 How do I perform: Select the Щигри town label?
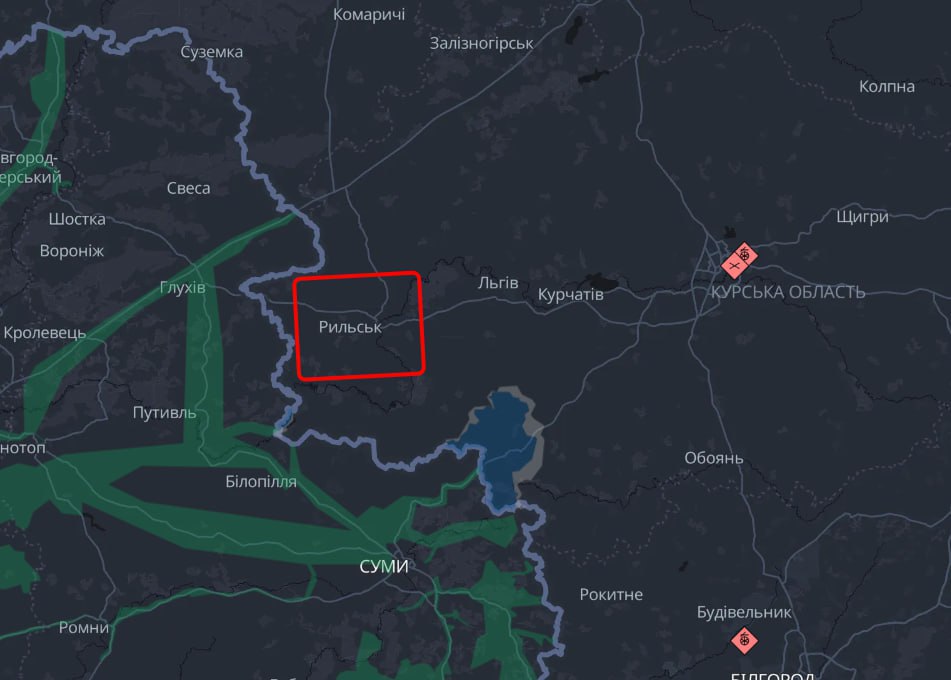click(862, 217)
